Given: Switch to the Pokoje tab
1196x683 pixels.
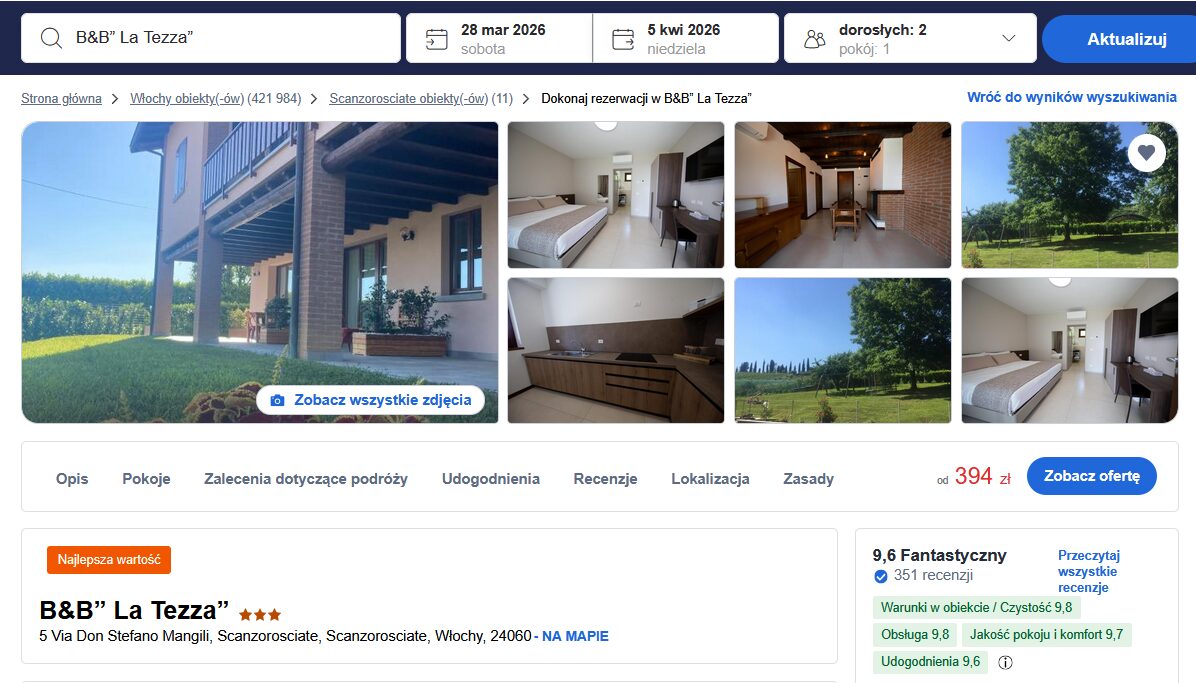Looking at the screenshot, I should (146, 478).
